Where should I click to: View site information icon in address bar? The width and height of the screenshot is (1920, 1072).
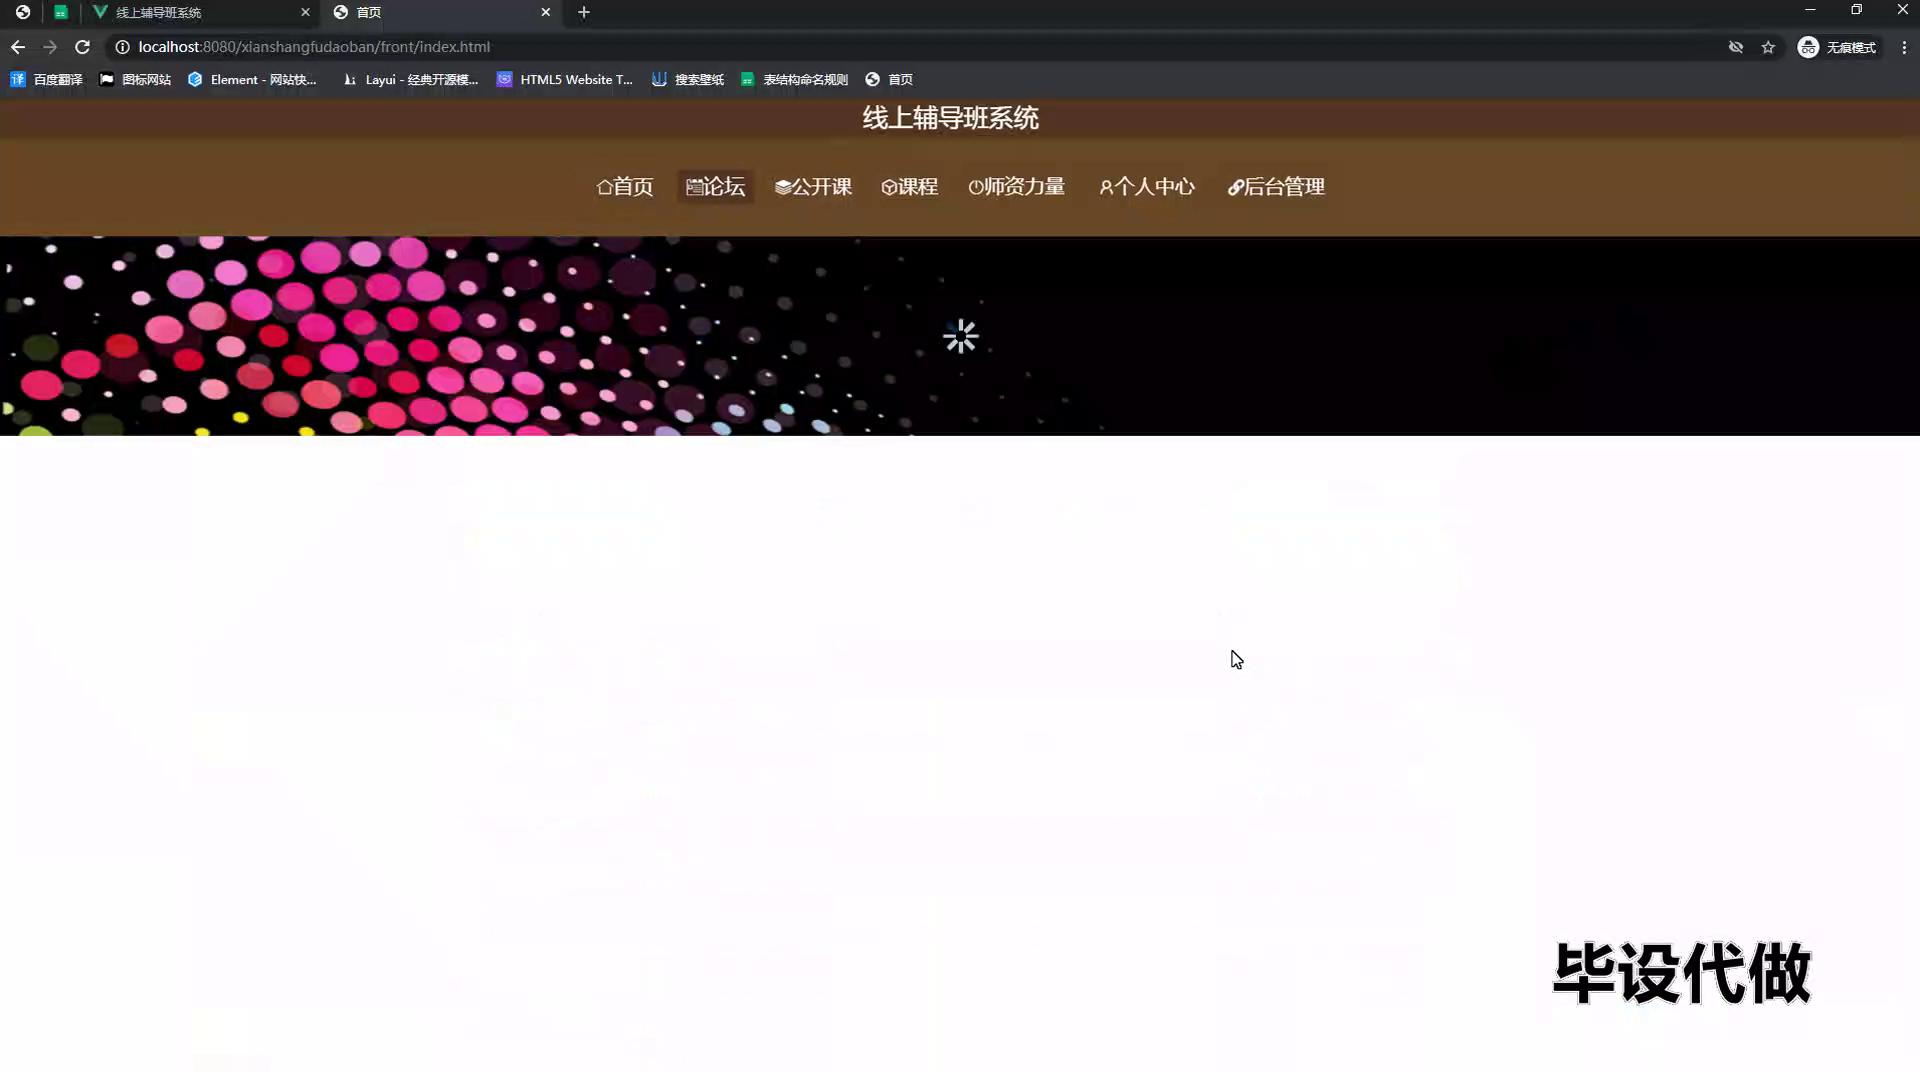[x=122, y=47]
